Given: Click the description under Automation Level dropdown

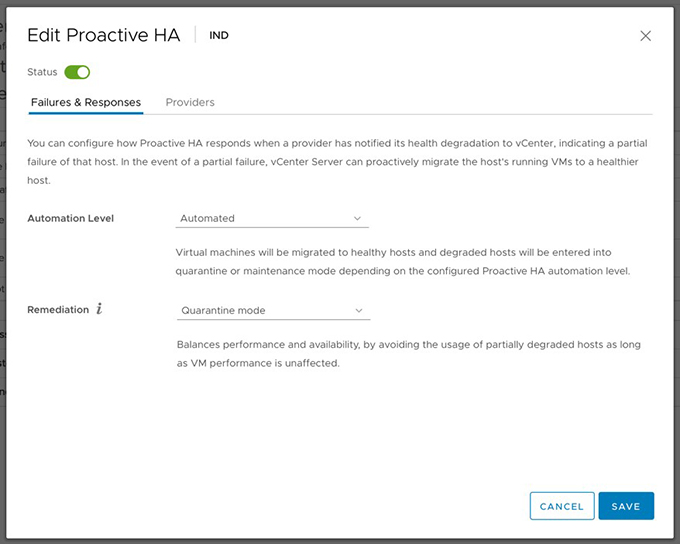Looking at the screenshot, I should pyautogui.click(x=402, y=262).
